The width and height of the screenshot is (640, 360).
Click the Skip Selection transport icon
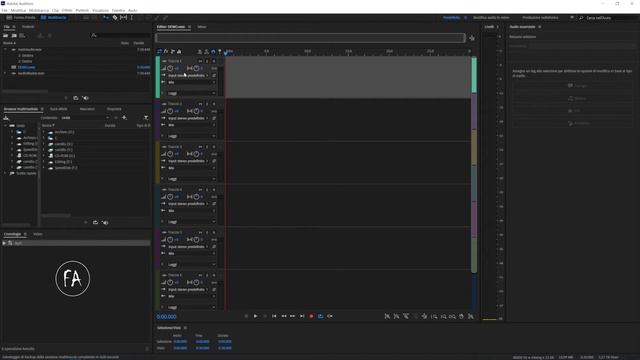[330, 316]
